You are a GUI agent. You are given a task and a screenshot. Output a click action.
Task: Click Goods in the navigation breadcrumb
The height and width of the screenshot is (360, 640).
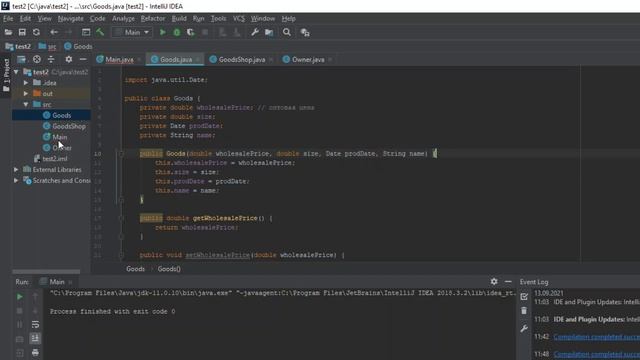(x=78, y=47)
